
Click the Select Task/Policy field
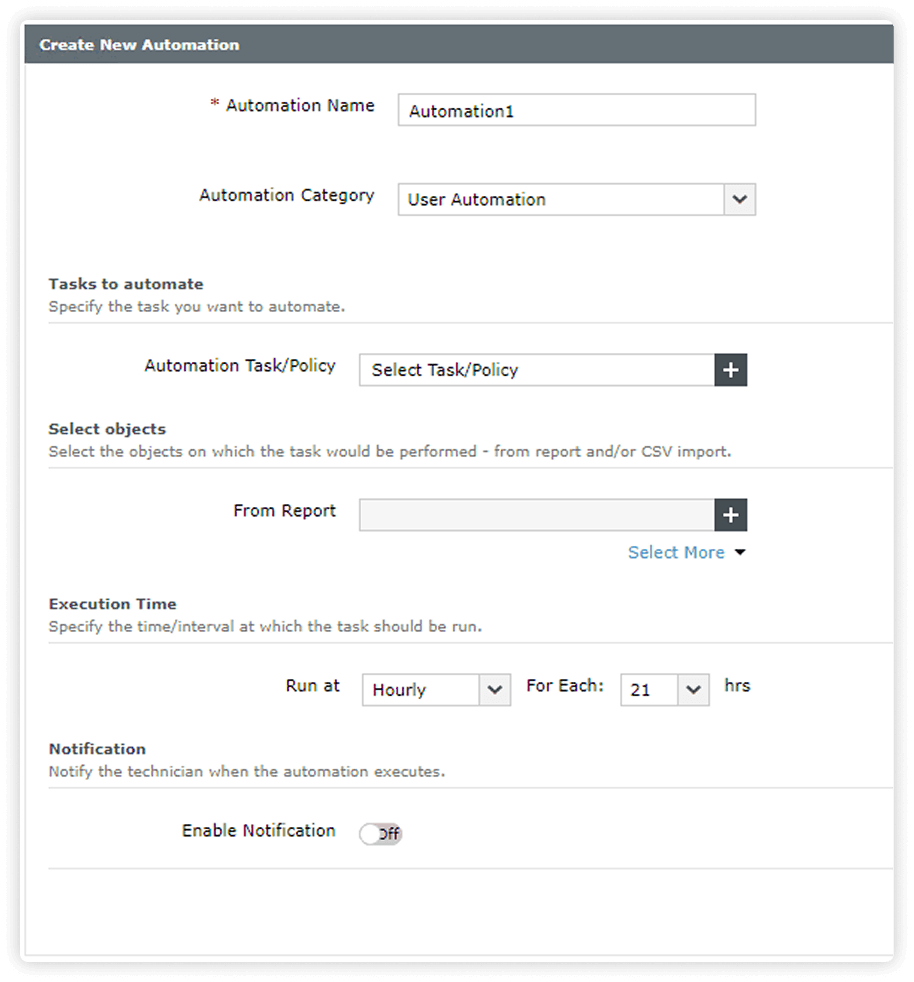coord(536,370)
